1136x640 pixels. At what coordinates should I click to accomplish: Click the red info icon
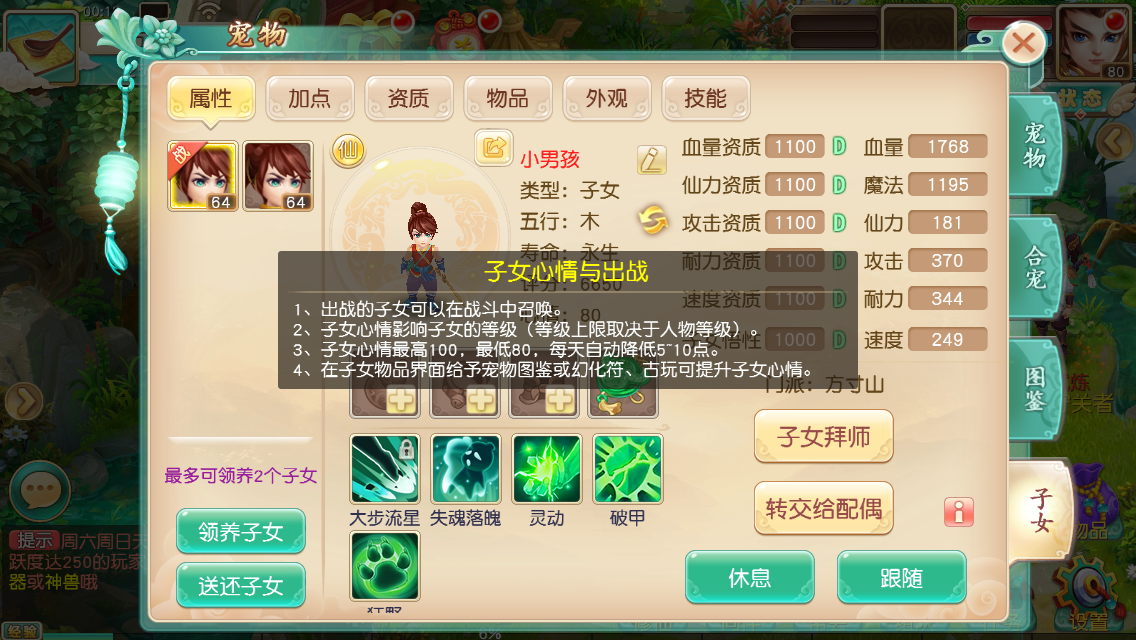pos(958,512)
